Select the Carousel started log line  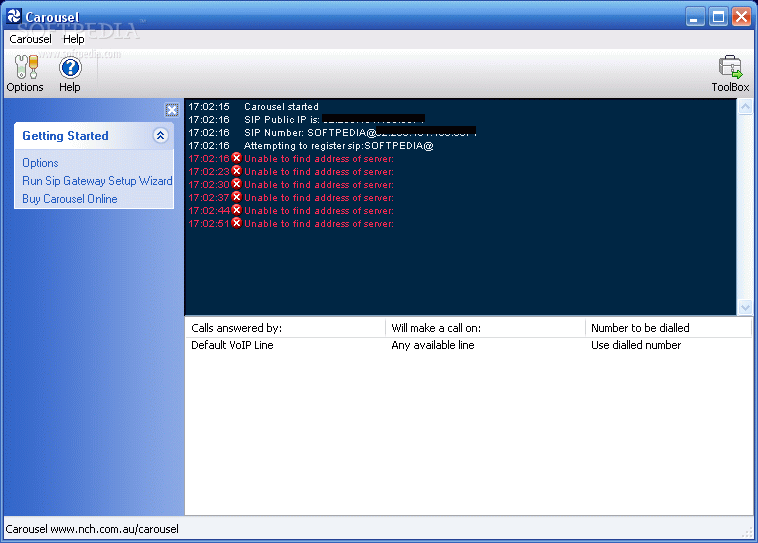click(253, 106)
